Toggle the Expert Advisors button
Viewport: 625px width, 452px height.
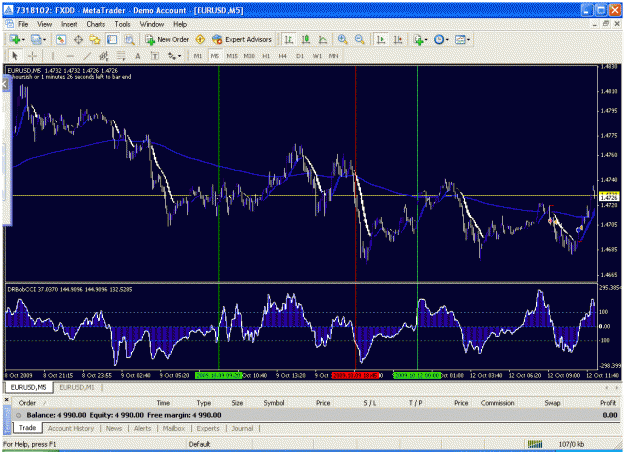pyautogui.click(x=242, y=39)
